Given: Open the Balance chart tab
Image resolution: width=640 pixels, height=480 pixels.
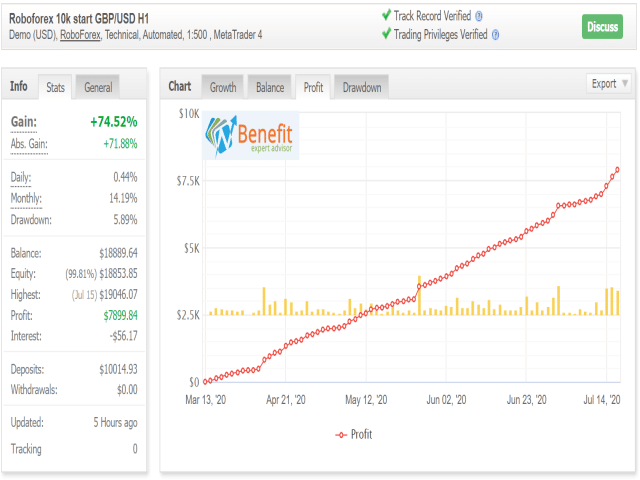Looking at the screenshot, I should pos(270,87).
